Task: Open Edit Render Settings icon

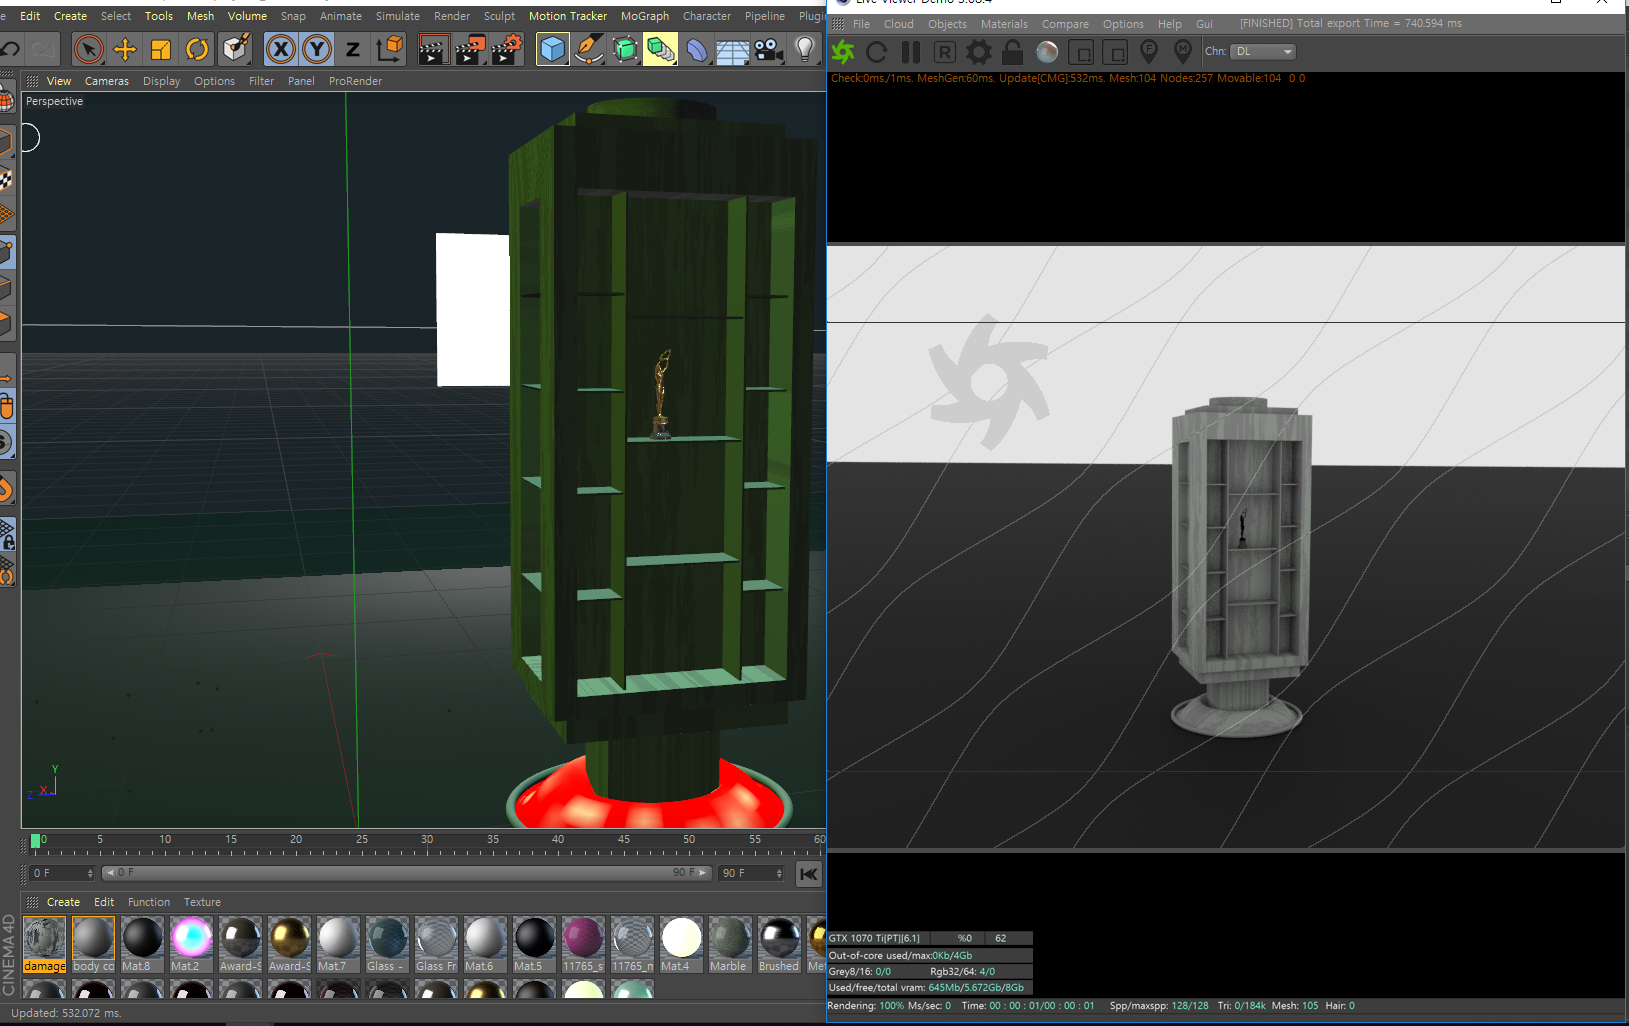Action: [507, 49]
